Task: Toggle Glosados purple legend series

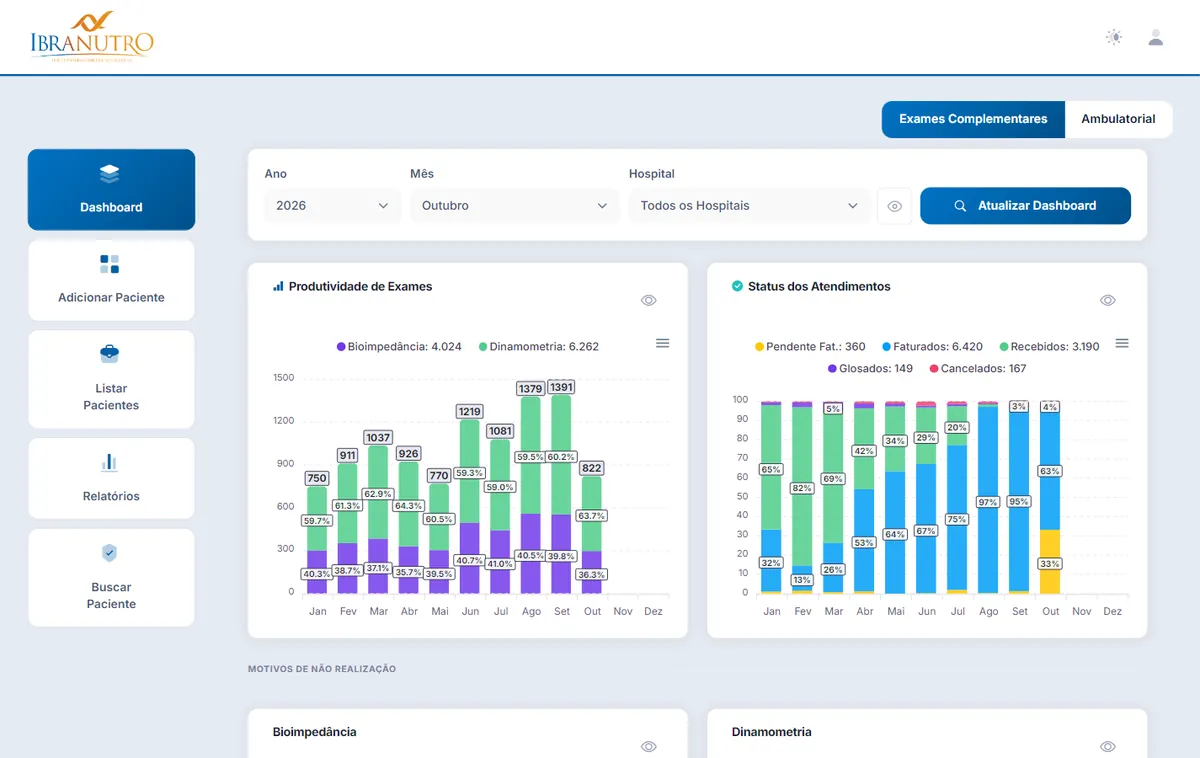Action: tap(870, 369)
